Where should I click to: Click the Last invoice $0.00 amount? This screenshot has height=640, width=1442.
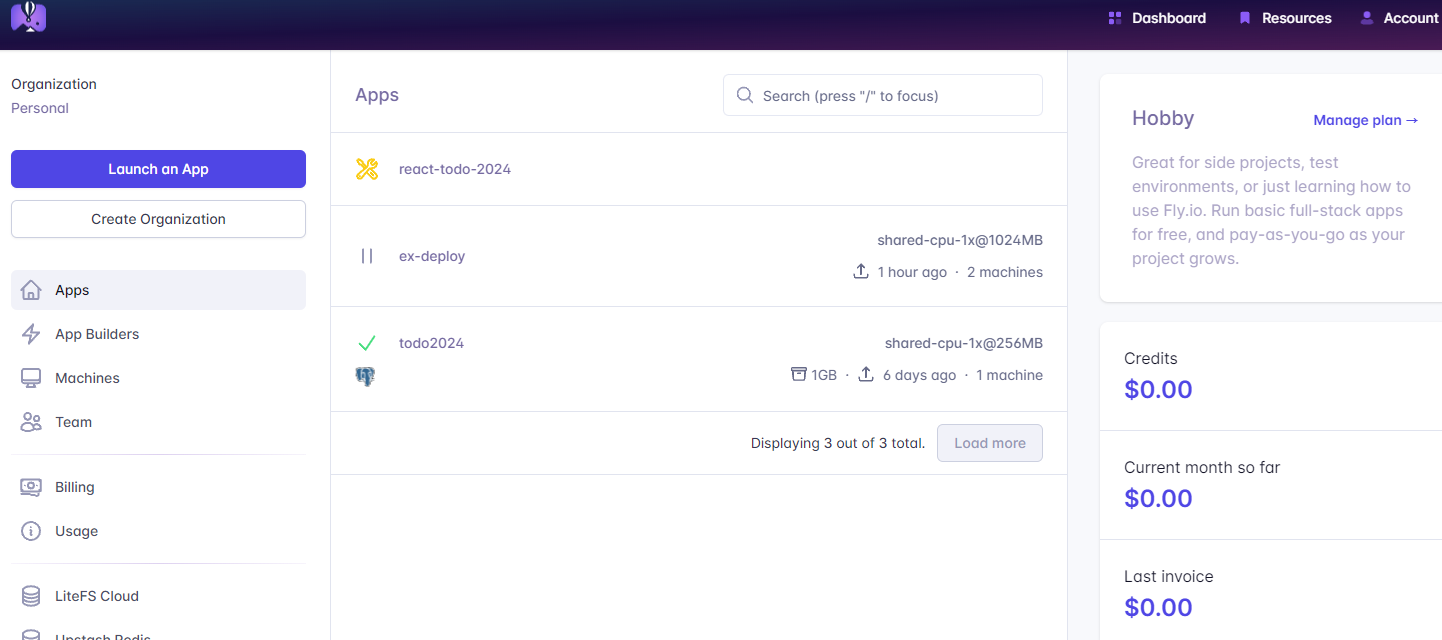(1158, 607)
